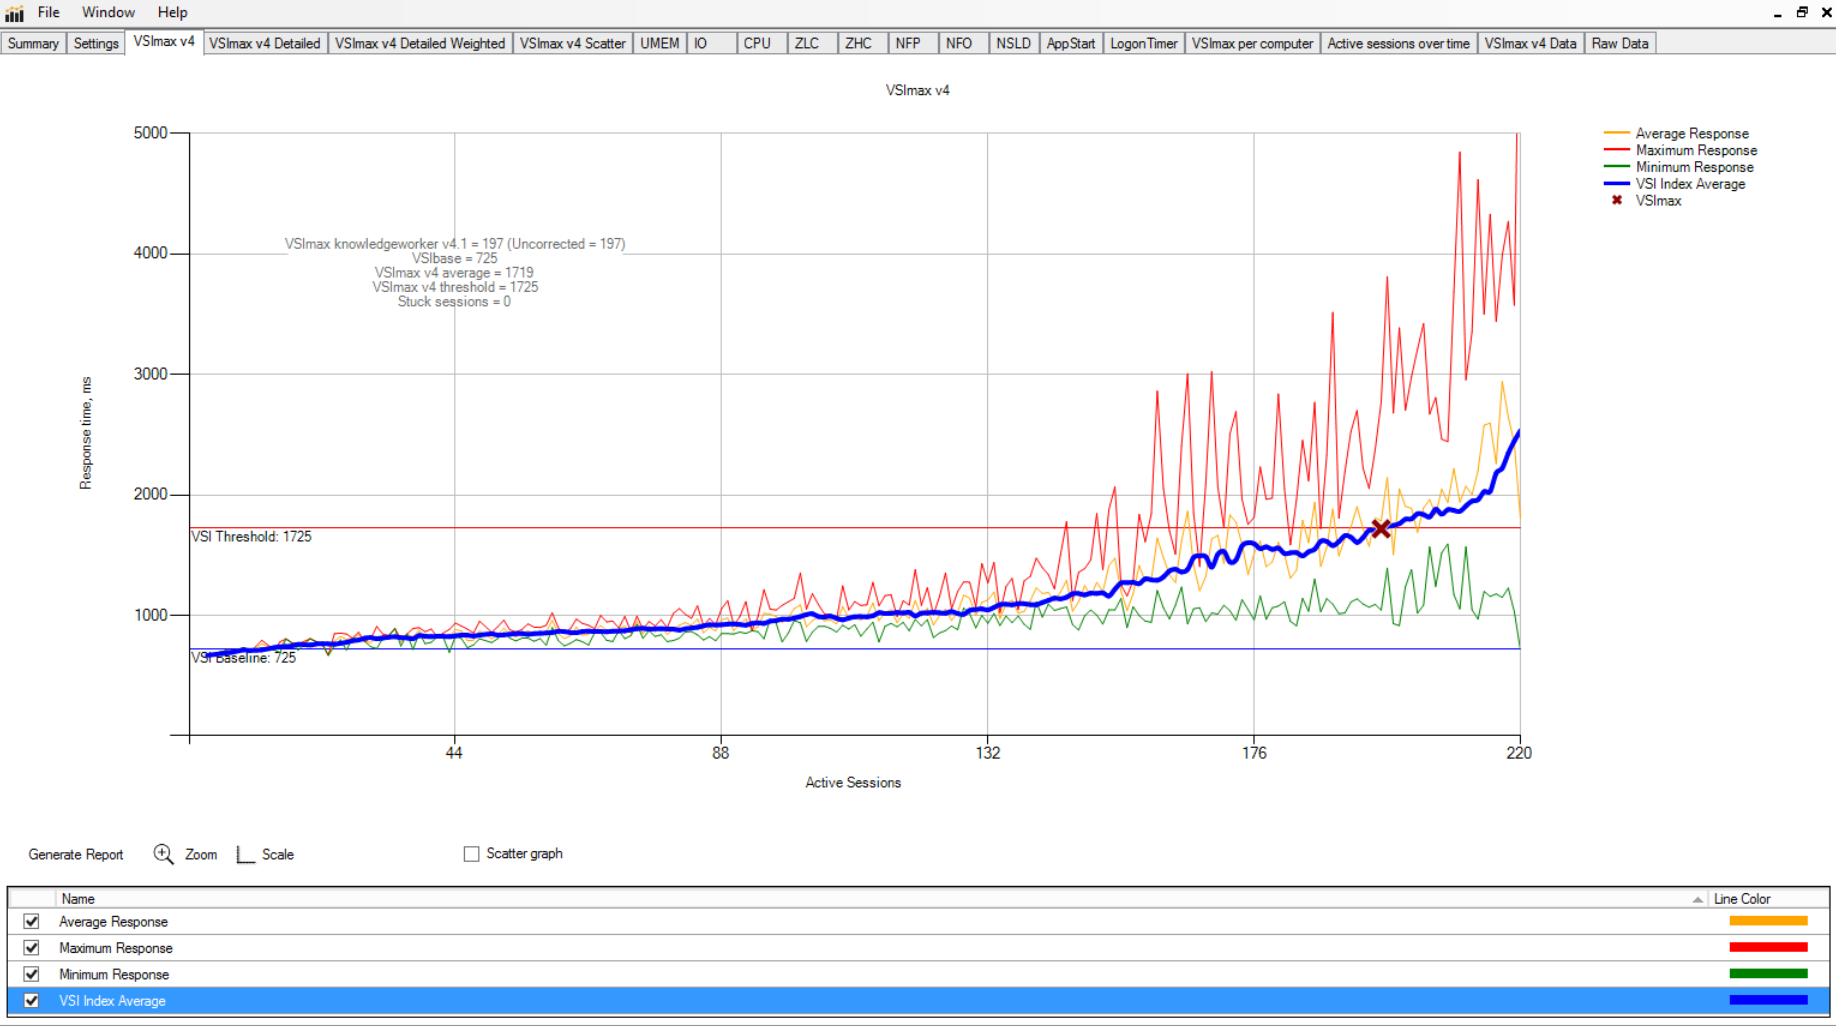Image resolution: width=1836 pixels, height=1026 pixels.
Task: Uncheck the Average Response series
Action: click(x=32, y=922)
